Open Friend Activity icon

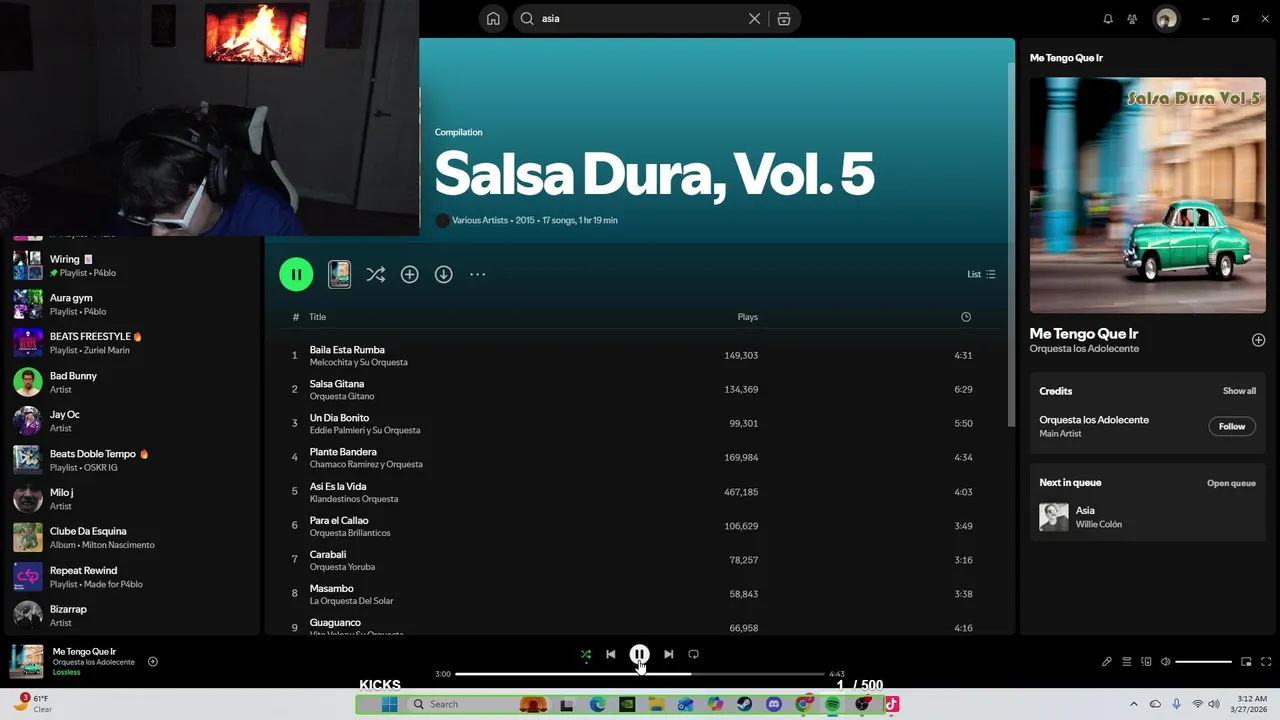click(1132, 19)
